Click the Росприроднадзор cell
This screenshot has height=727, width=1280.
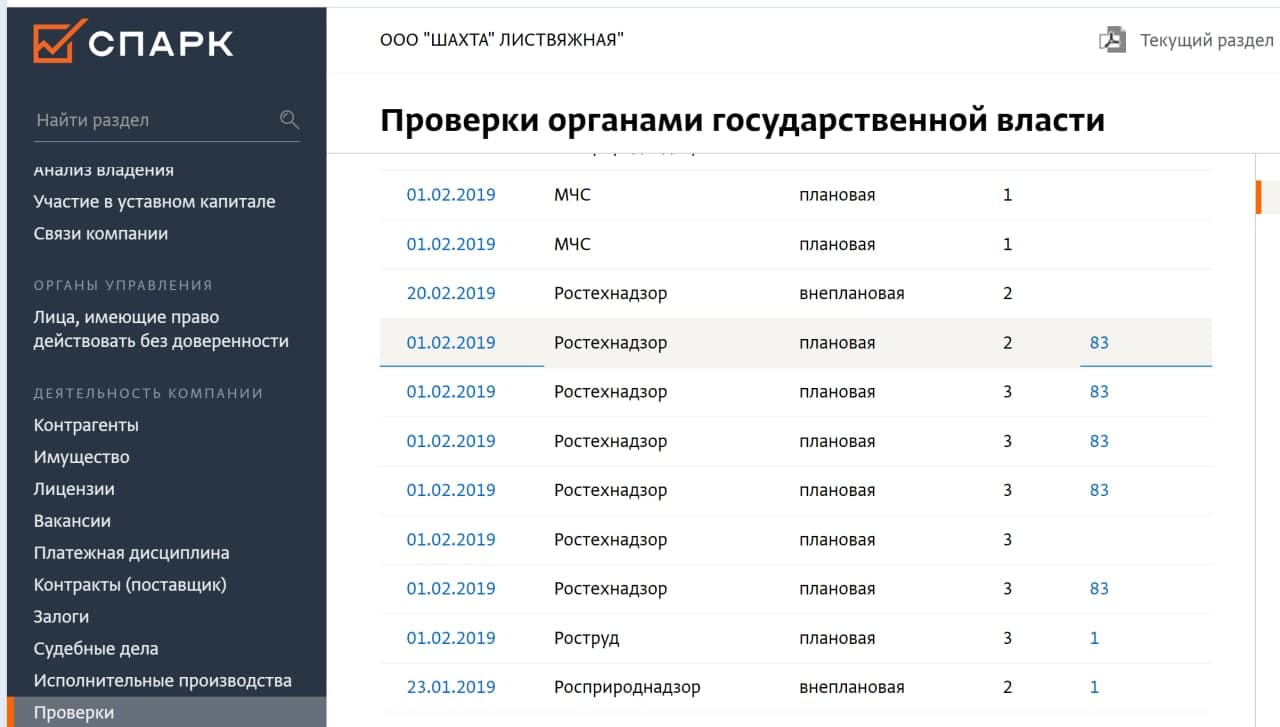[x=627, y=688]
